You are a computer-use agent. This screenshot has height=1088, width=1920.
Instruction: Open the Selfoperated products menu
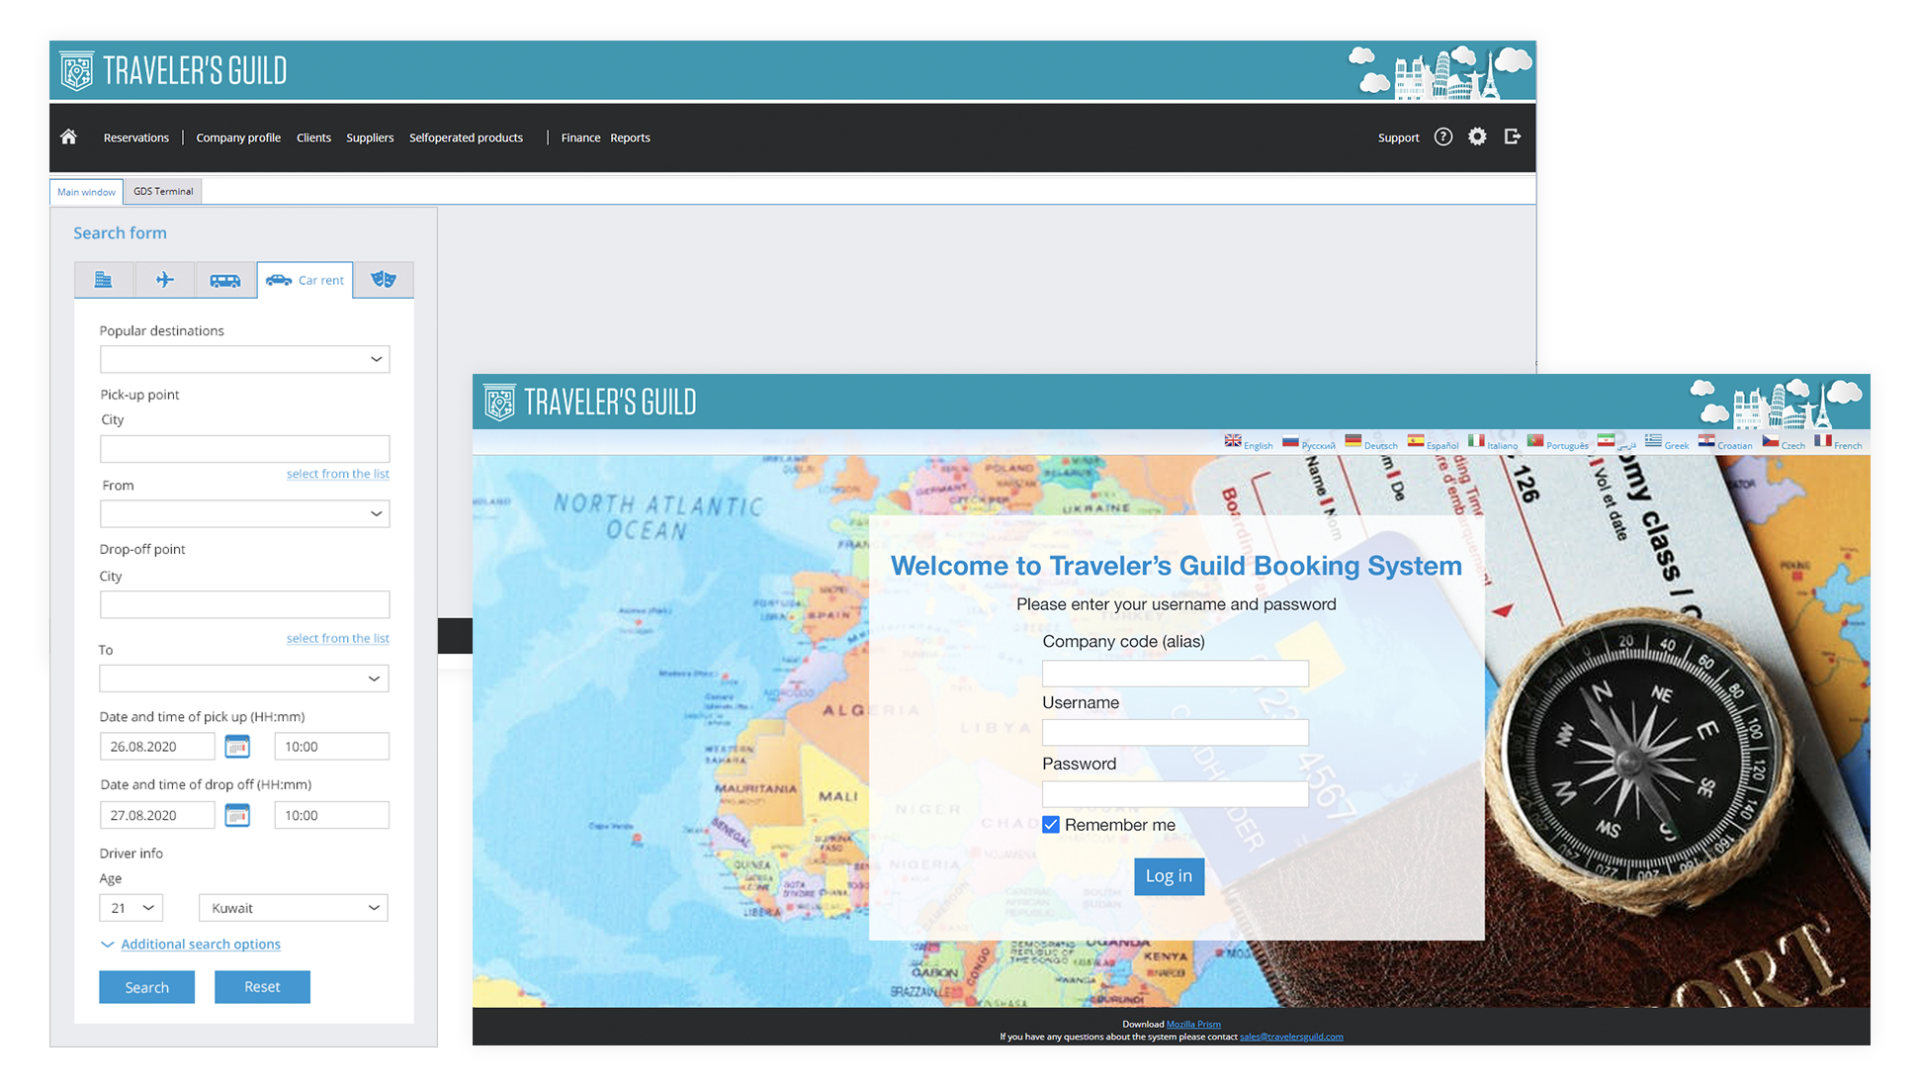click(466, 138)
